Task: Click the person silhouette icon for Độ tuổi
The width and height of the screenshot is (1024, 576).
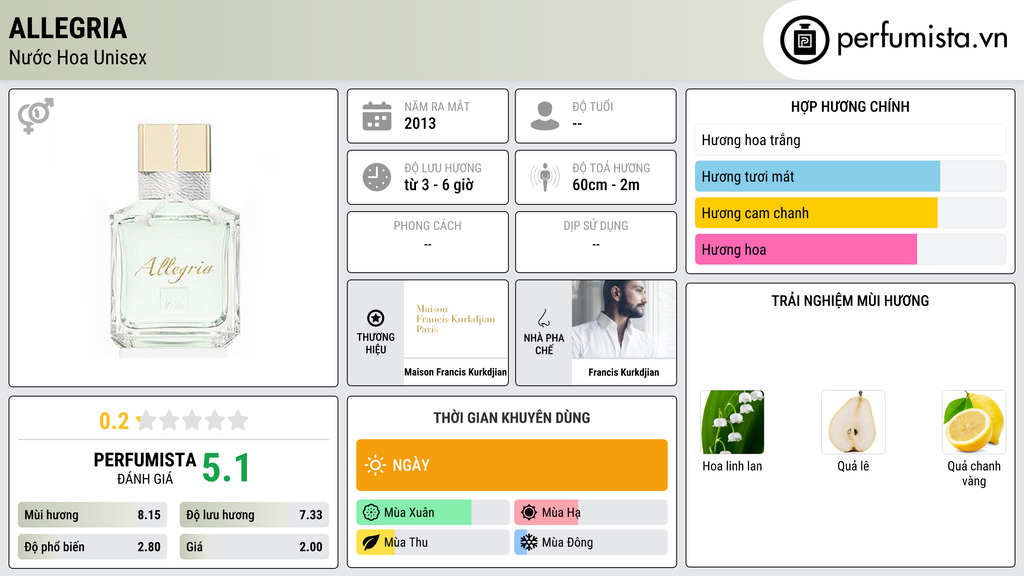Action: coord(545,116)
